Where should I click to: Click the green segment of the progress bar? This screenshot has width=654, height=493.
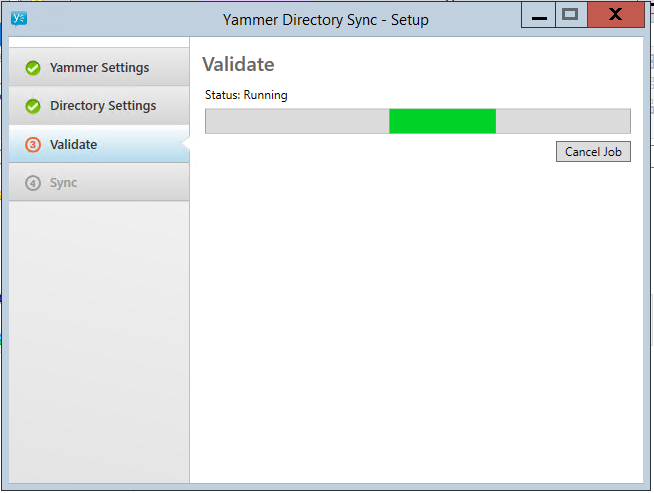pos(442,121)
